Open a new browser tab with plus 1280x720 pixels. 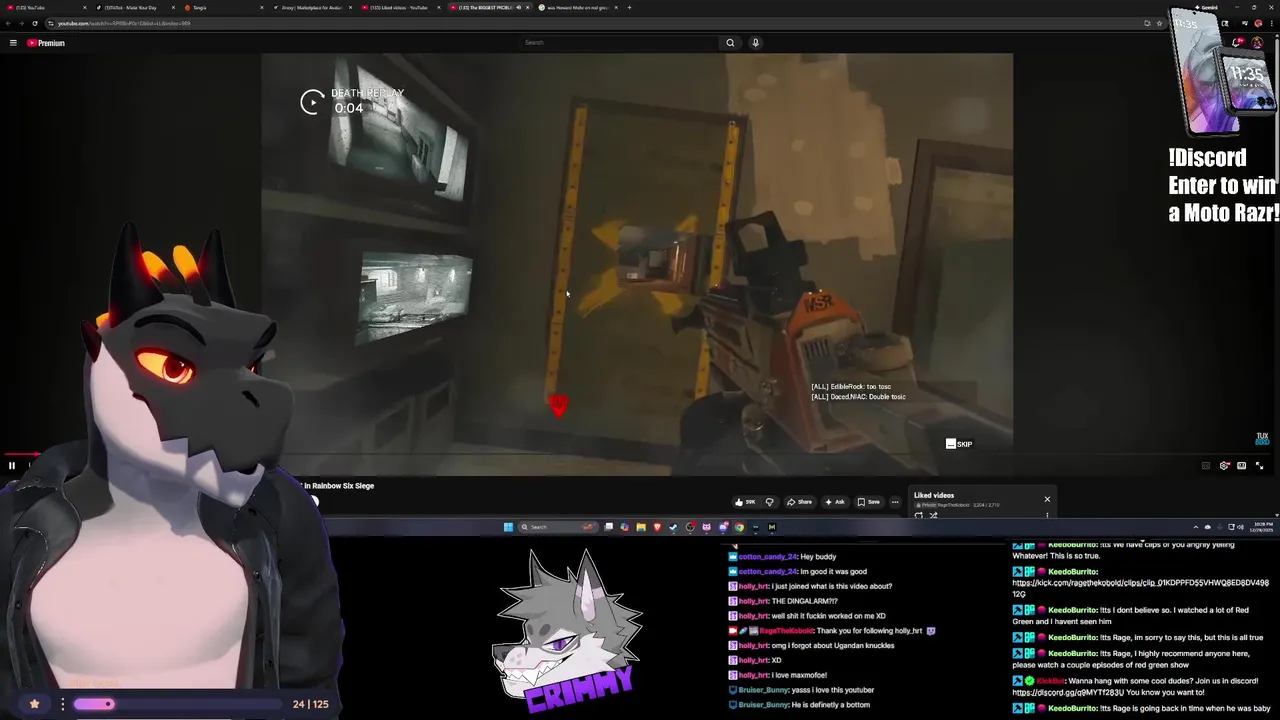629,8
